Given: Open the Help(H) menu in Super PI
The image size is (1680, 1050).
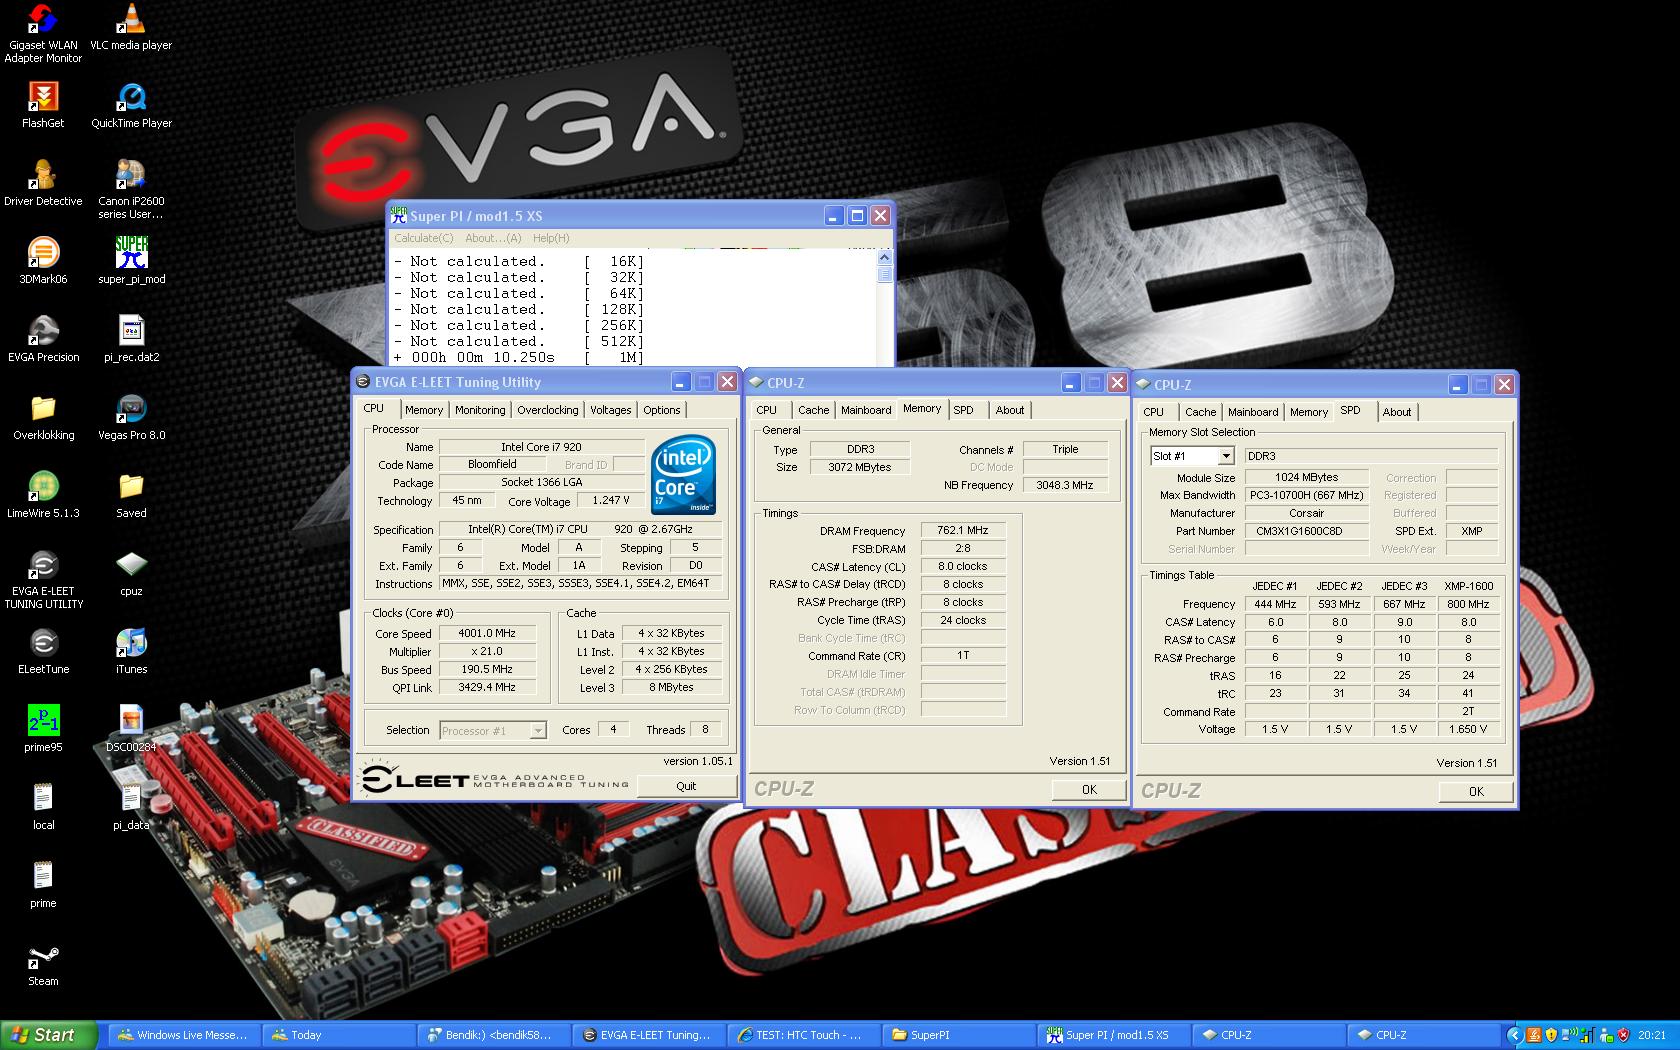Looking at the screenshot, I should 551,238.
